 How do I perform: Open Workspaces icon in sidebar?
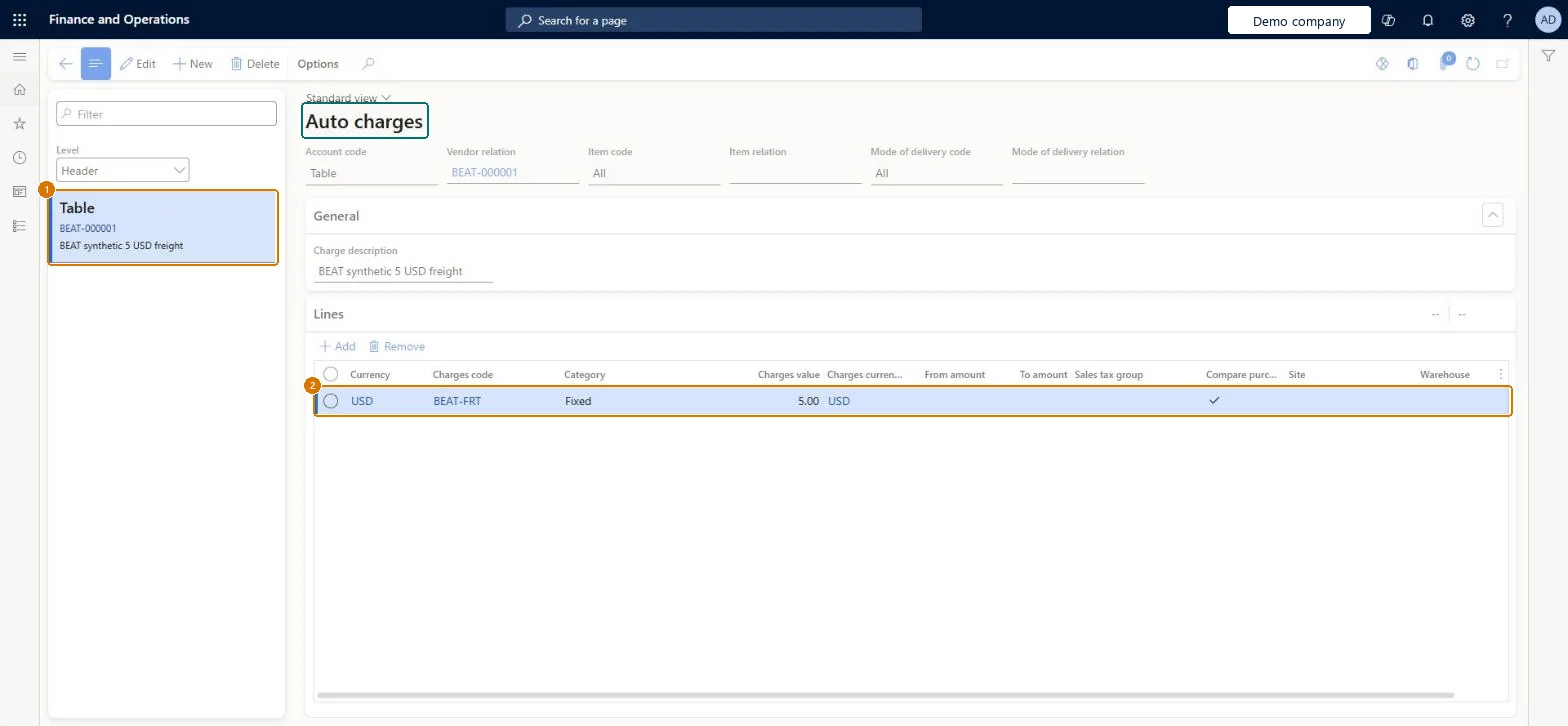click(x=19, y=192)
